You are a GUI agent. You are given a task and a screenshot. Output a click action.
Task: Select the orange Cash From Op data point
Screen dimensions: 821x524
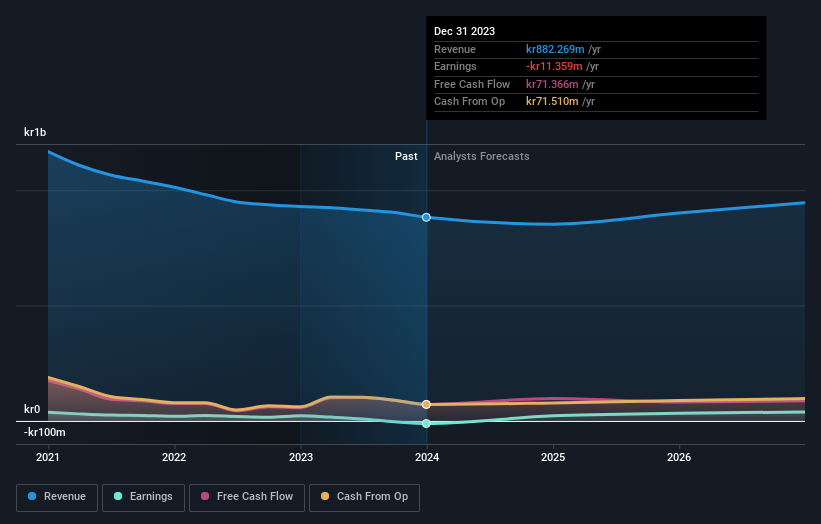point(426,404)
